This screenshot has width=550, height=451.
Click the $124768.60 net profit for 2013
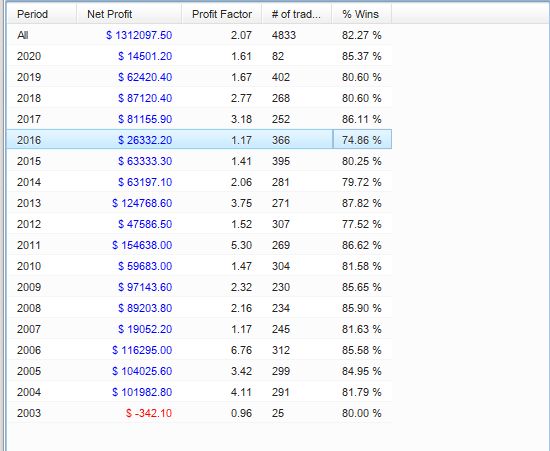pos(142,203)
